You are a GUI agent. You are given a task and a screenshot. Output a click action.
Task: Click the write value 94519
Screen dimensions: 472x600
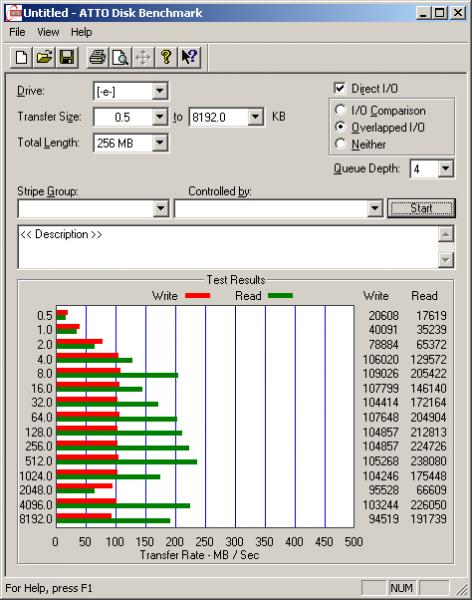pos(384,519)
